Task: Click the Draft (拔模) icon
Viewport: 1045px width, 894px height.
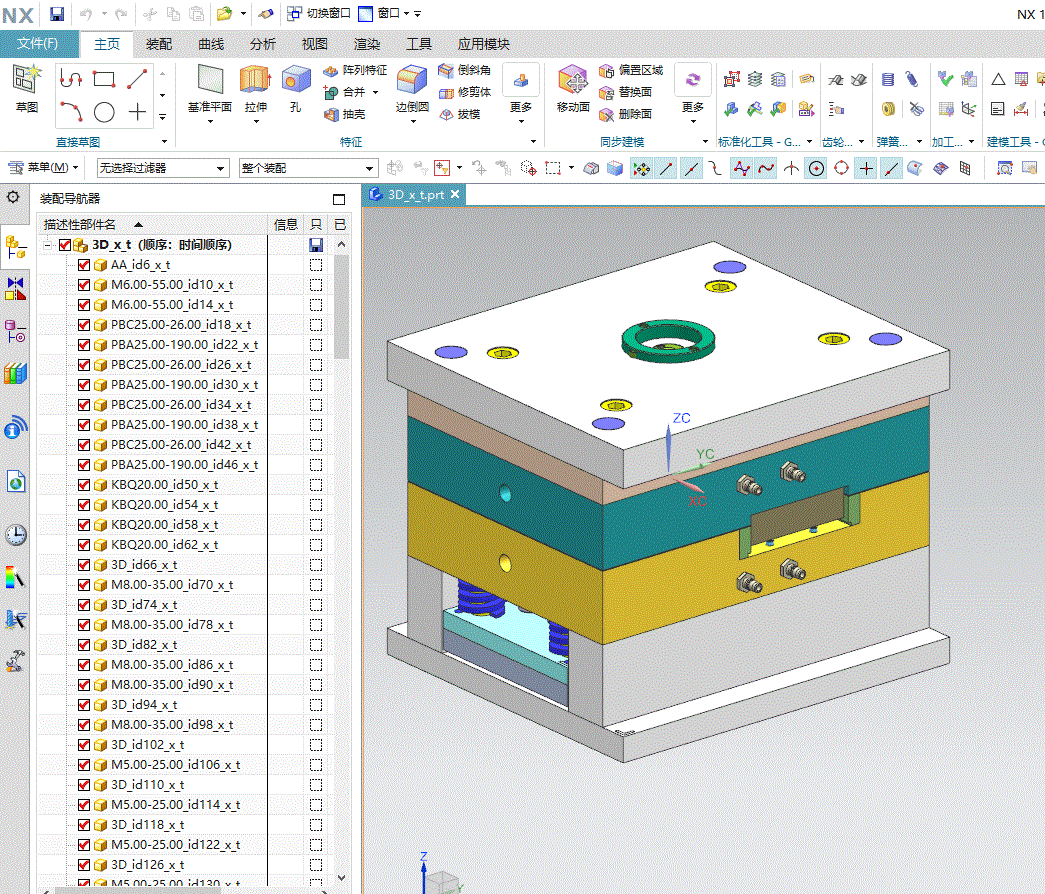Action: pyautogui.click(x=446, y=115)
